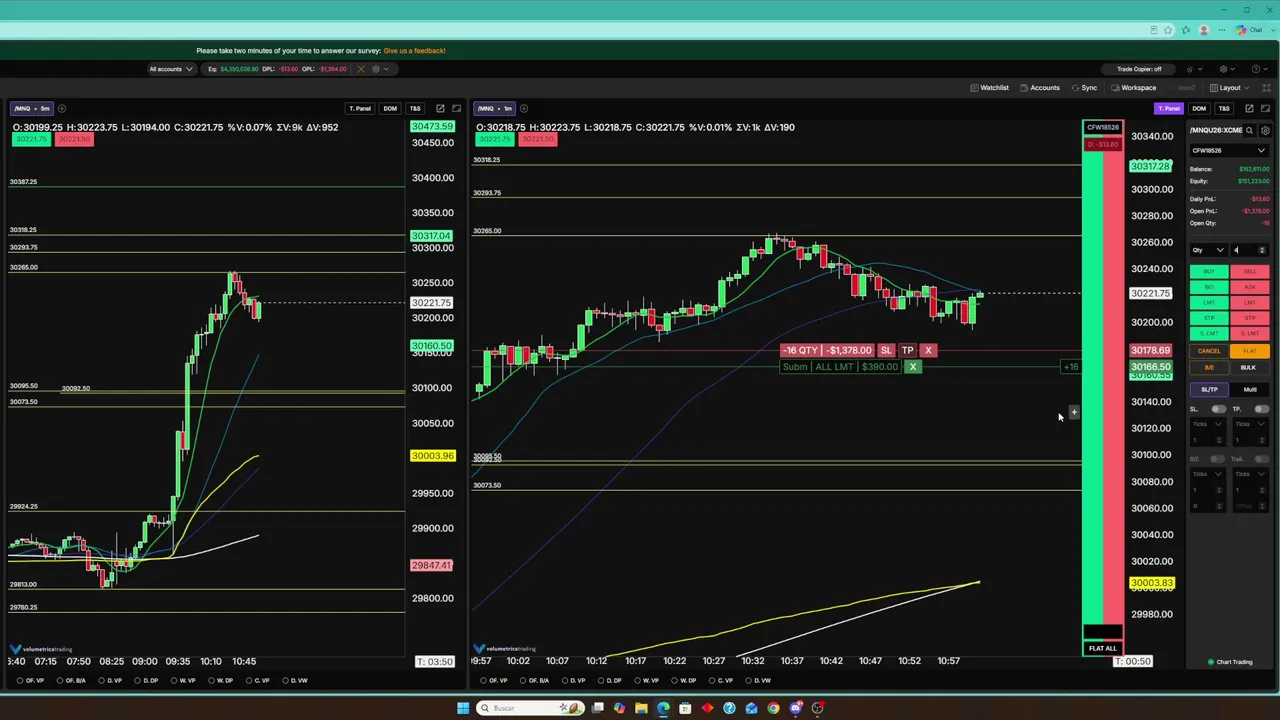Click the green BUY button

pyautogui.click(x=1209, y=272)
